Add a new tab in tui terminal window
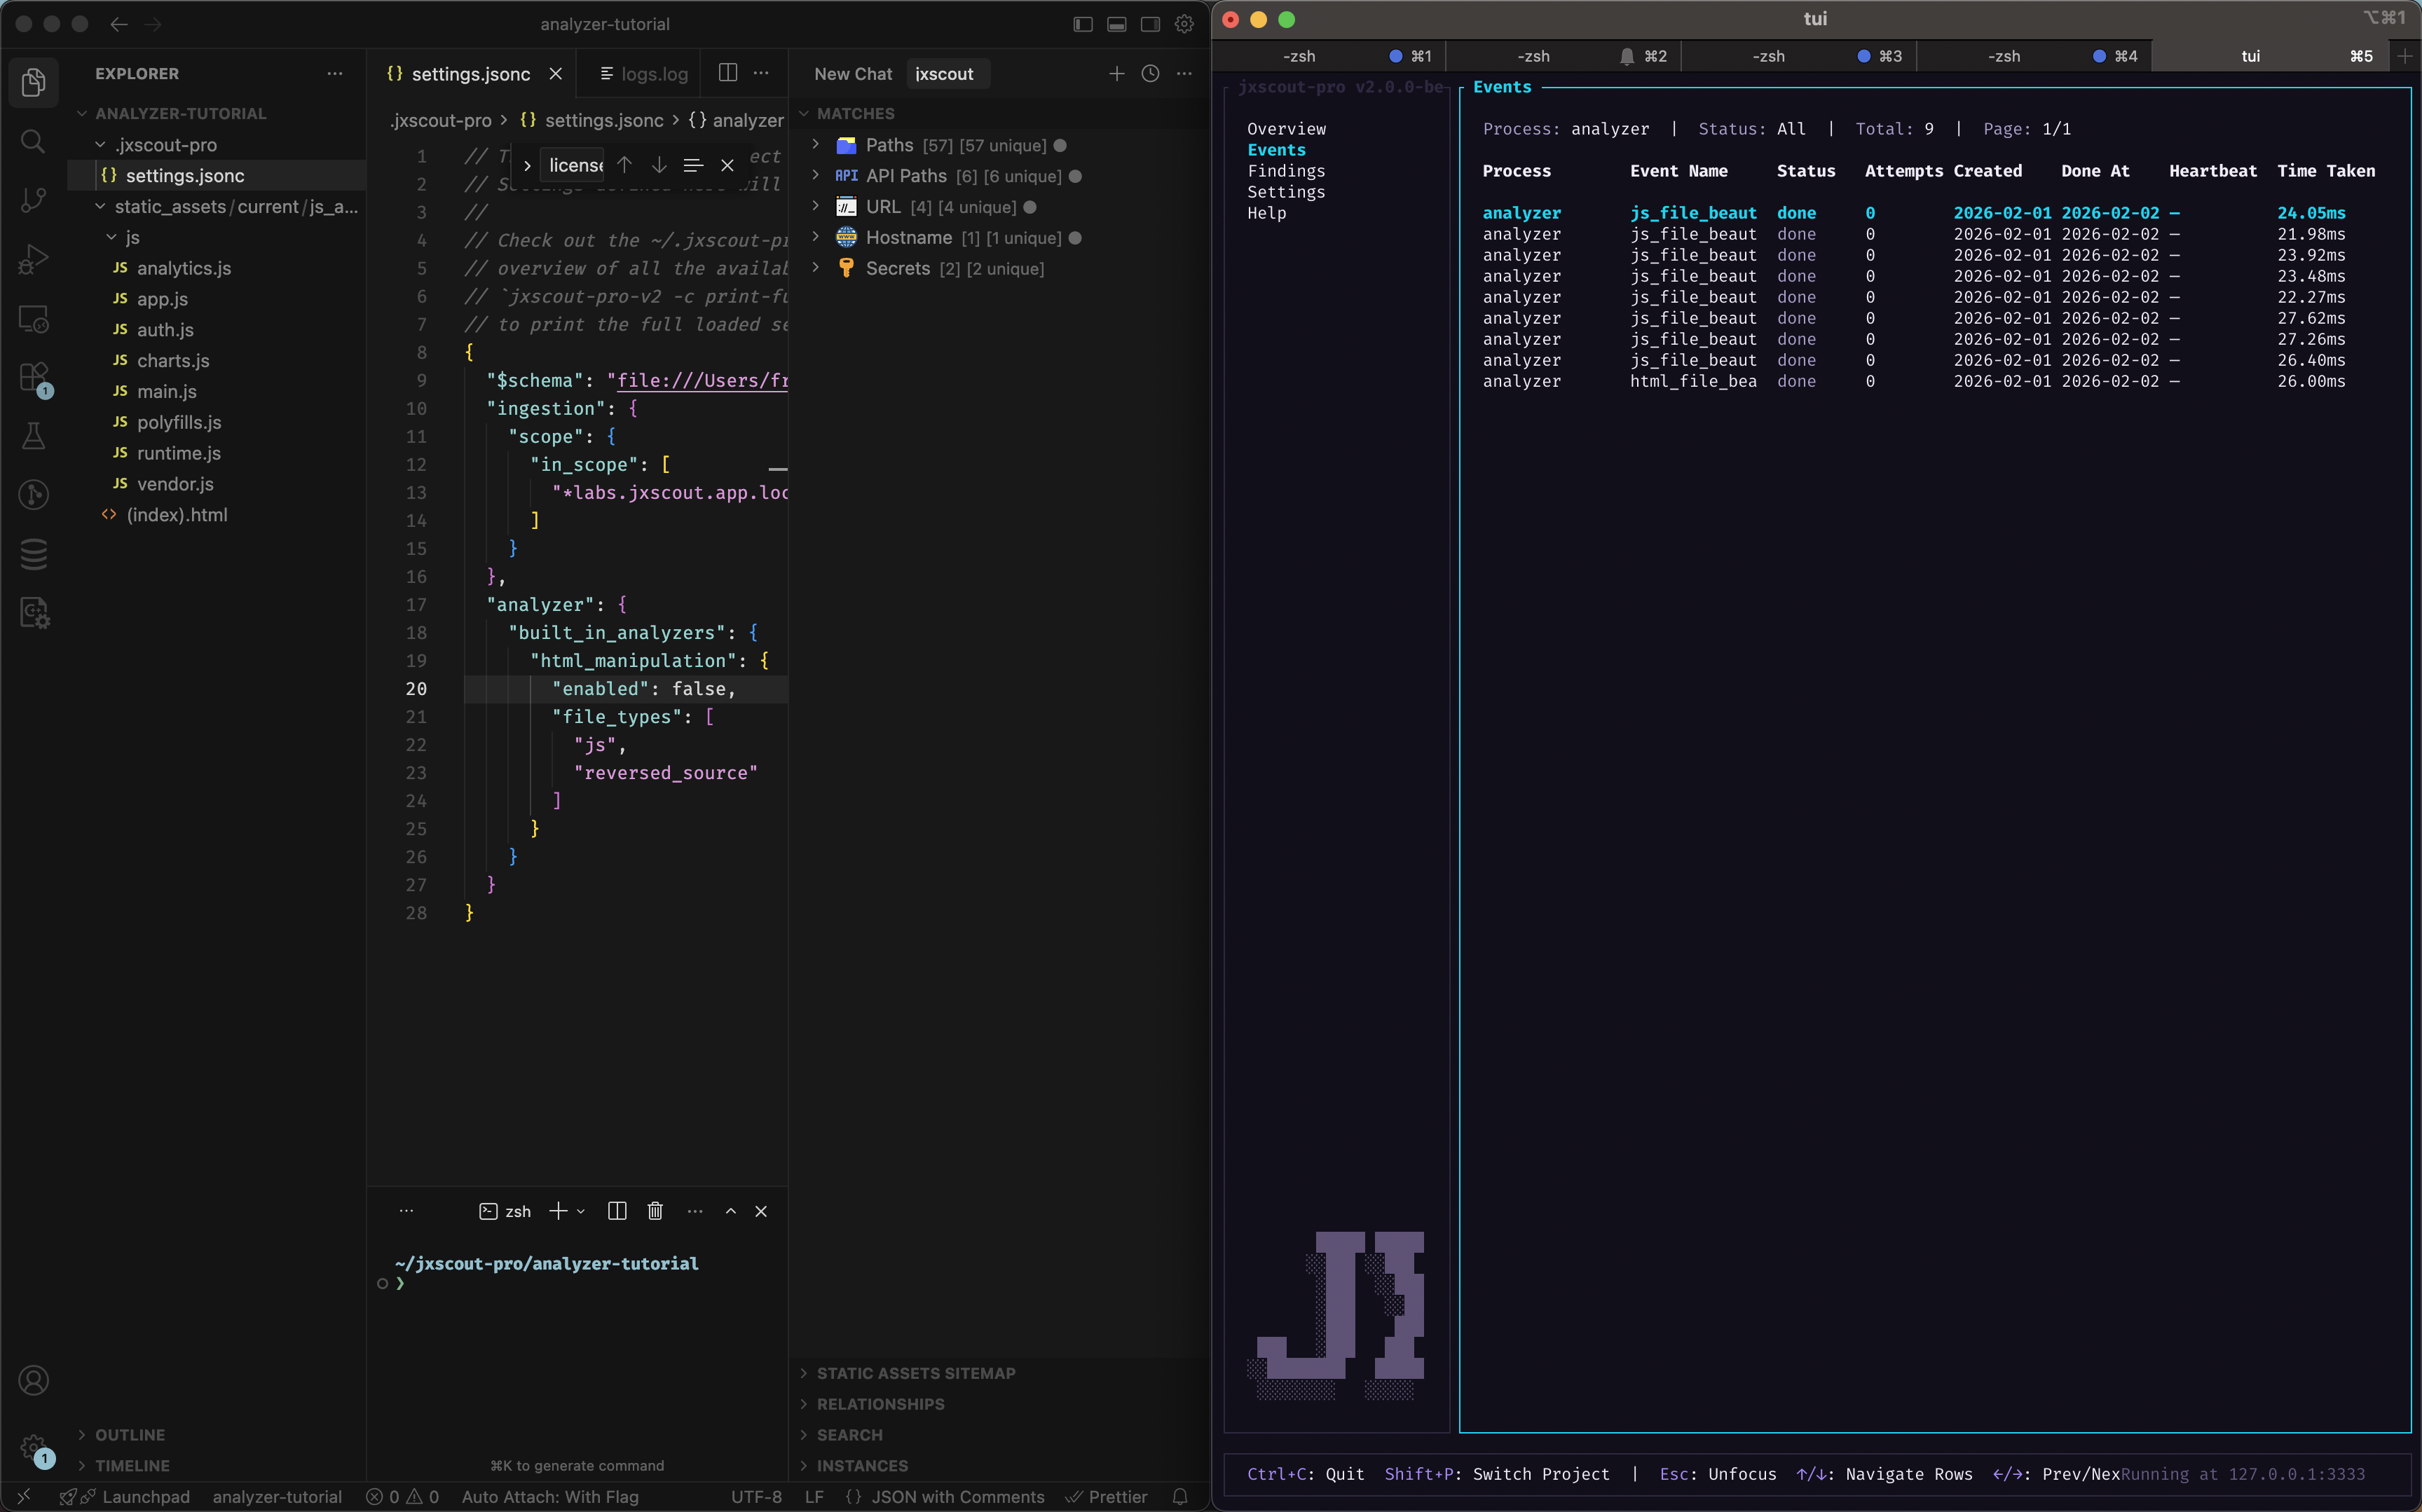Image resolution: width=2422 pixels, height=1512 pixels. [x=2405, y=56]
